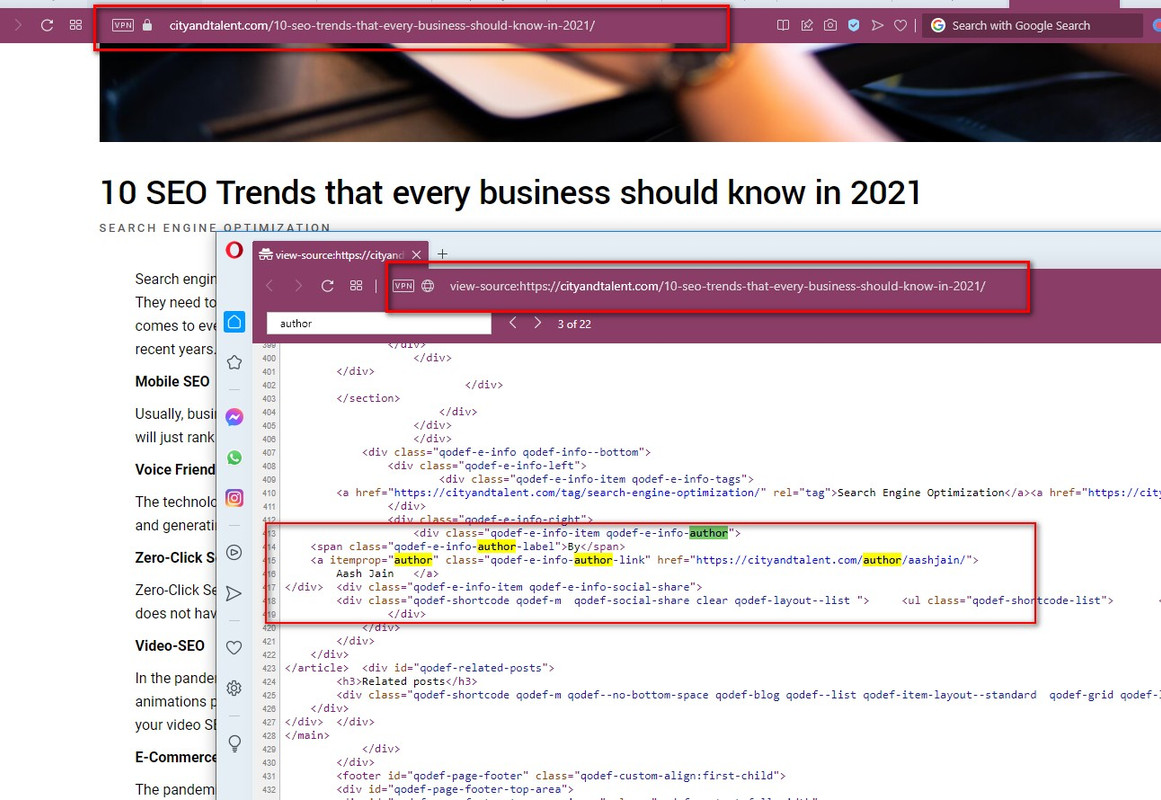Open Bookmarks star icon in the Opera sidebar
Screen dimensions: 1161x800
234,362
